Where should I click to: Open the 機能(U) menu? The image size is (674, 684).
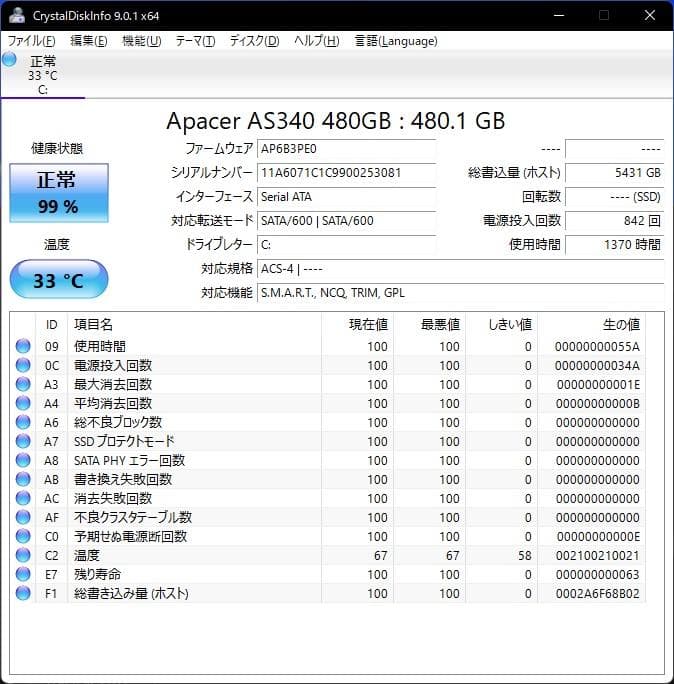tap(142, 41)
